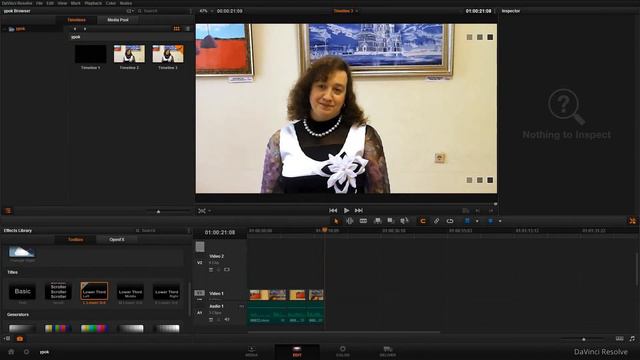Screen dimensions: 640x360
Task: Switch to the Timelines tab
Action: tap(76, 20)
